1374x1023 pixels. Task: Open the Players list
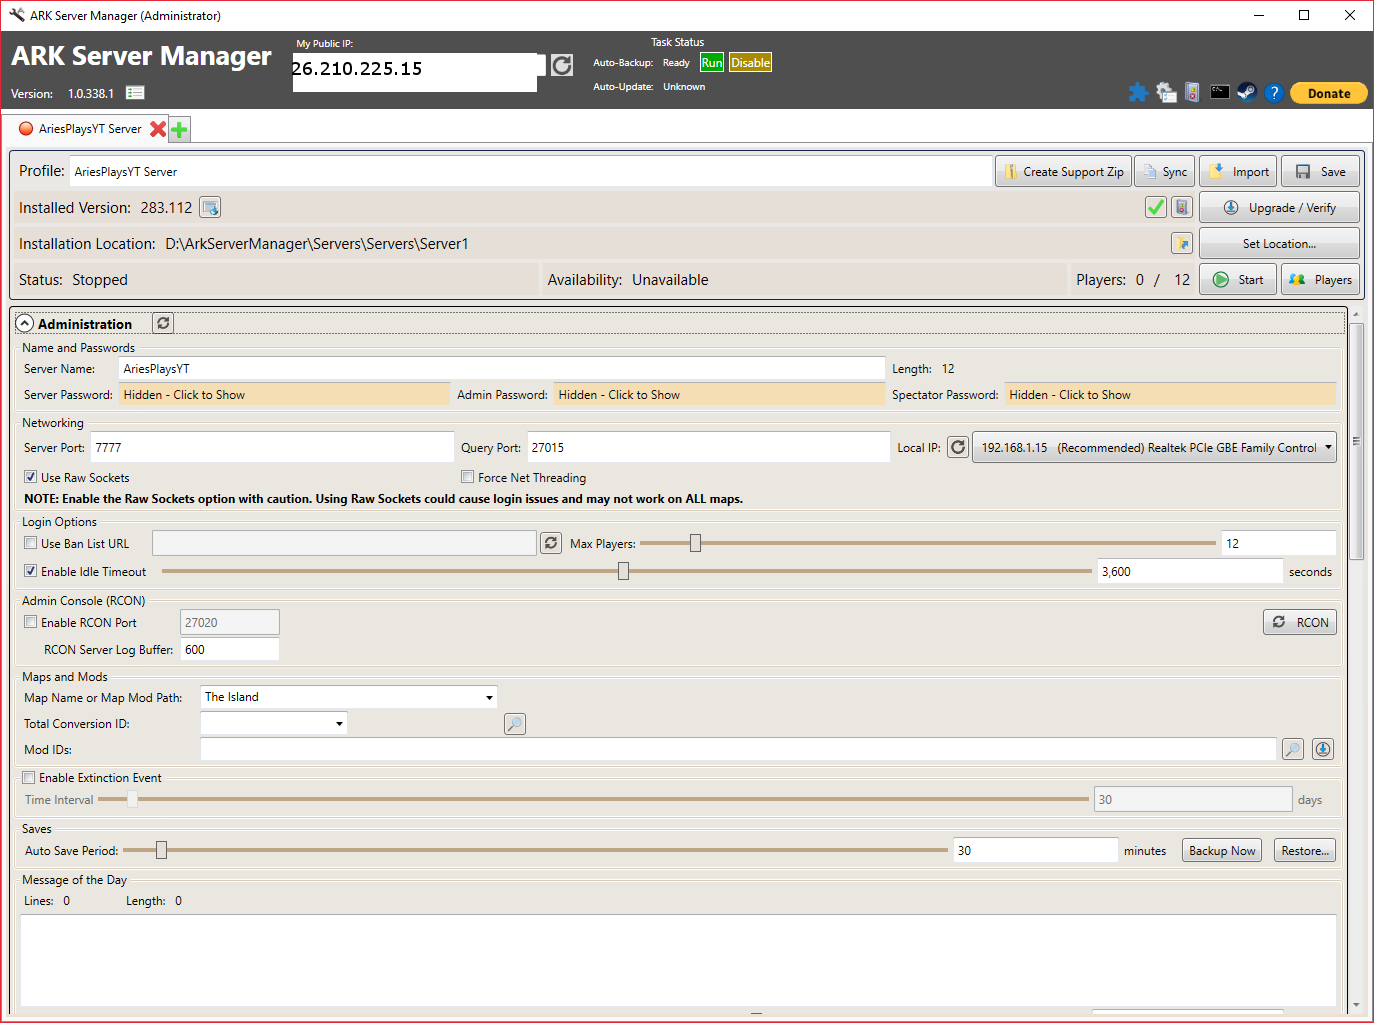1321,279
